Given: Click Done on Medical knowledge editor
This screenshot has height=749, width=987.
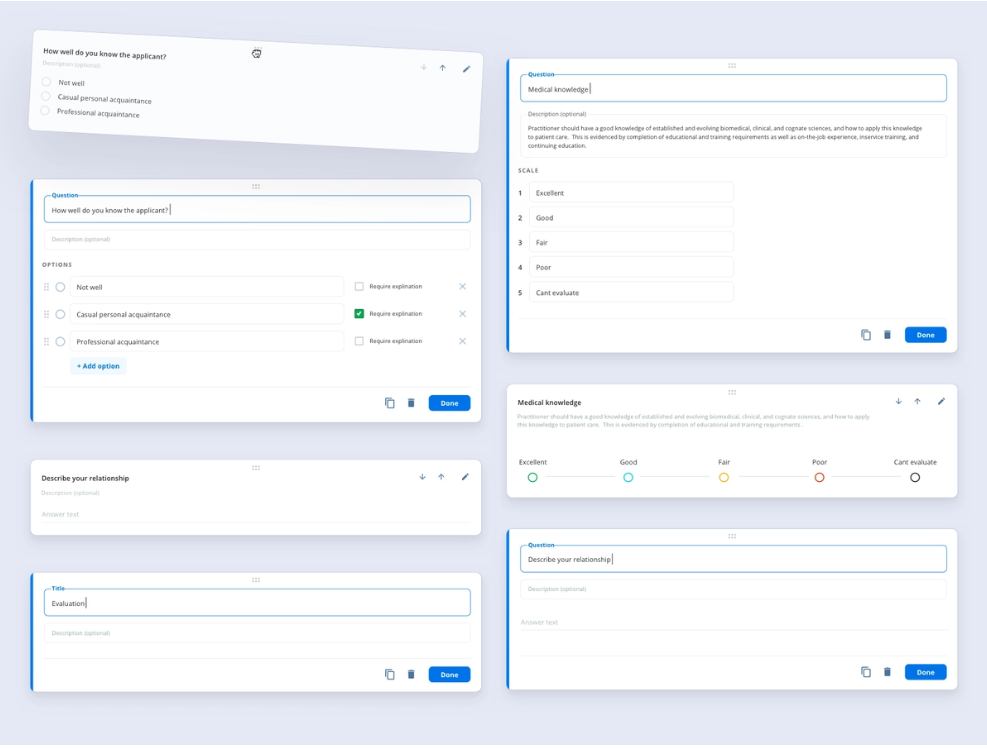Looking at the screenshot, I should coord(925,335).
